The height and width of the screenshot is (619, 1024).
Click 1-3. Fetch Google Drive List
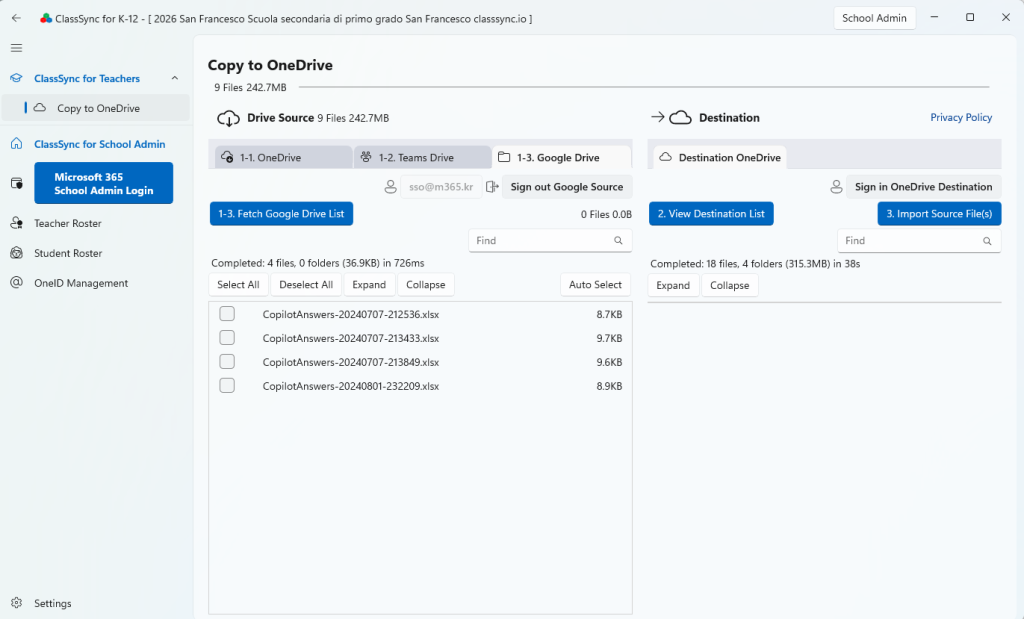[x=281, y=214]
